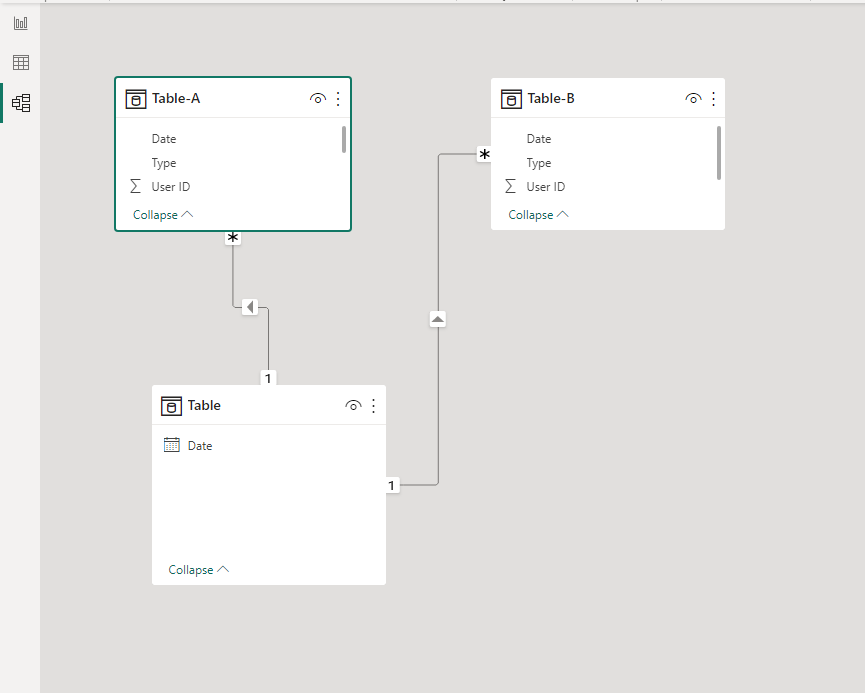Click one-side marker above Table card

[268, 378]
